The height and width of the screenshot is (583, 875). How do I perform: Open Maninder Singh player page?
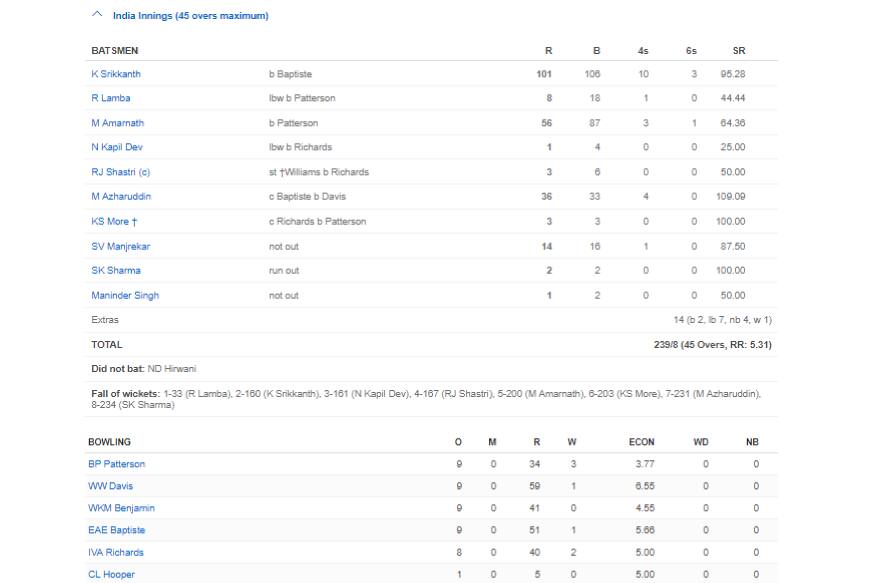pyautogui.click(x=125, y=295)
